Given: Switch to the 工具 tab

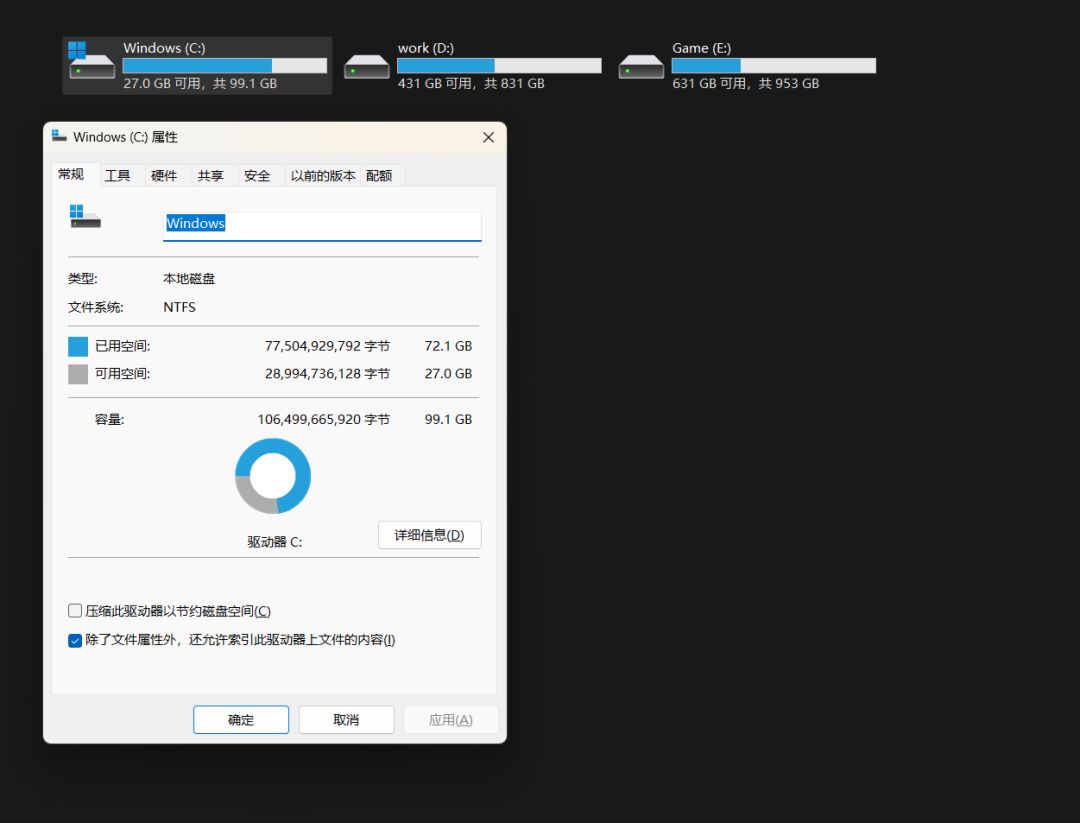Looking at the screenshot, I should pyautogui.click(x=118, y=175).
